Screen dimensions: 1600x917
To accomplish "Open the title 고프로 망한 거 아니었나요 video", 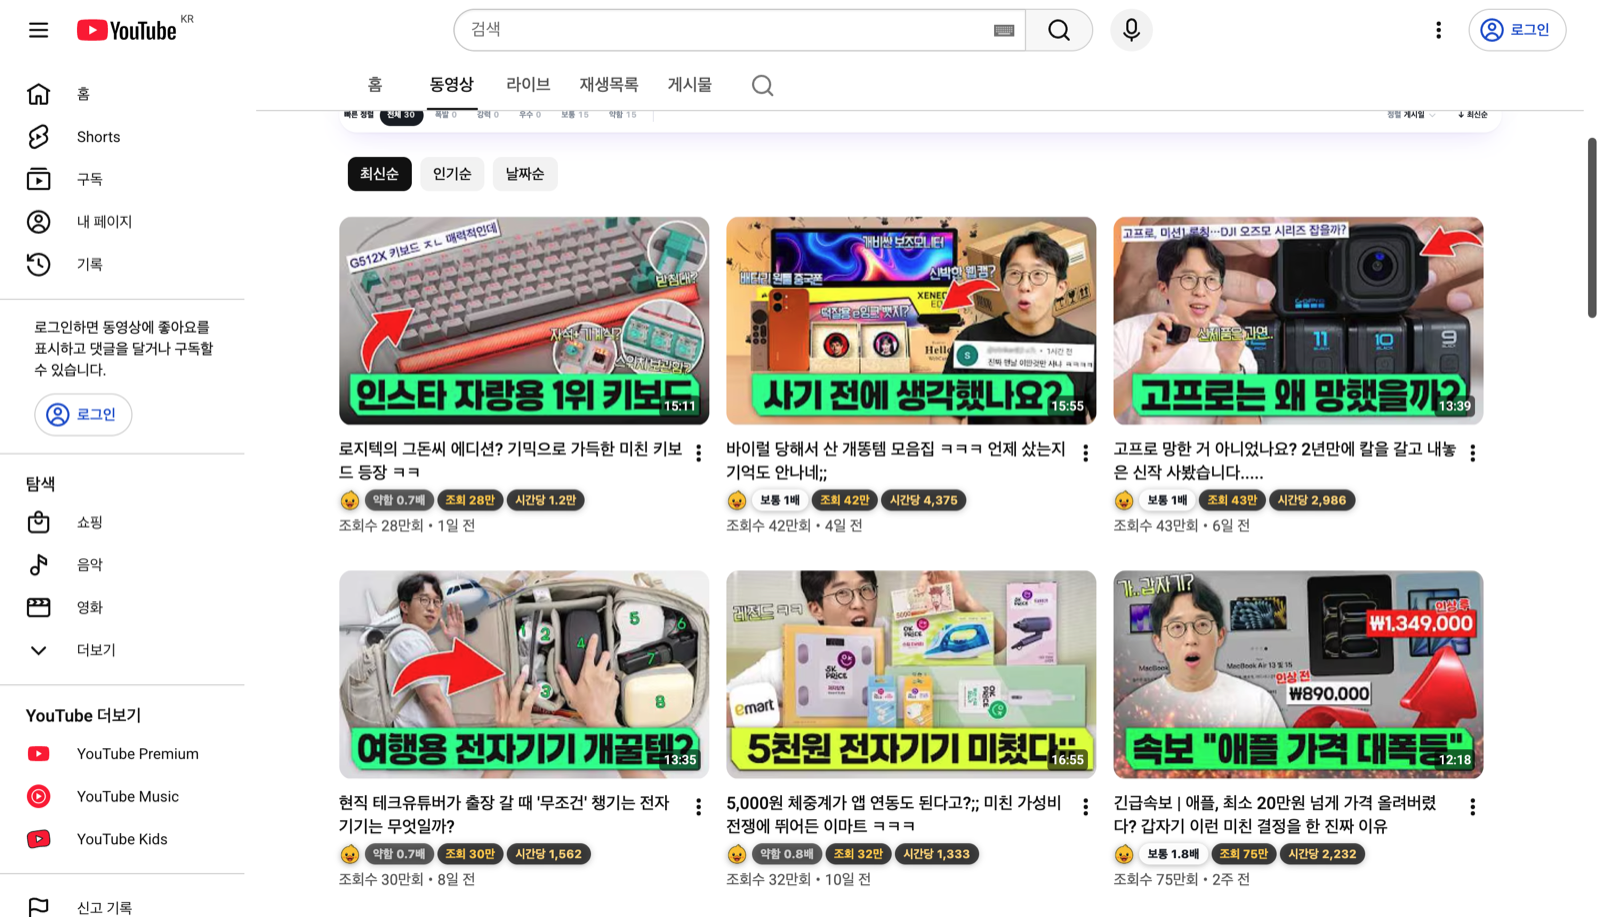I will point(1285,461).
